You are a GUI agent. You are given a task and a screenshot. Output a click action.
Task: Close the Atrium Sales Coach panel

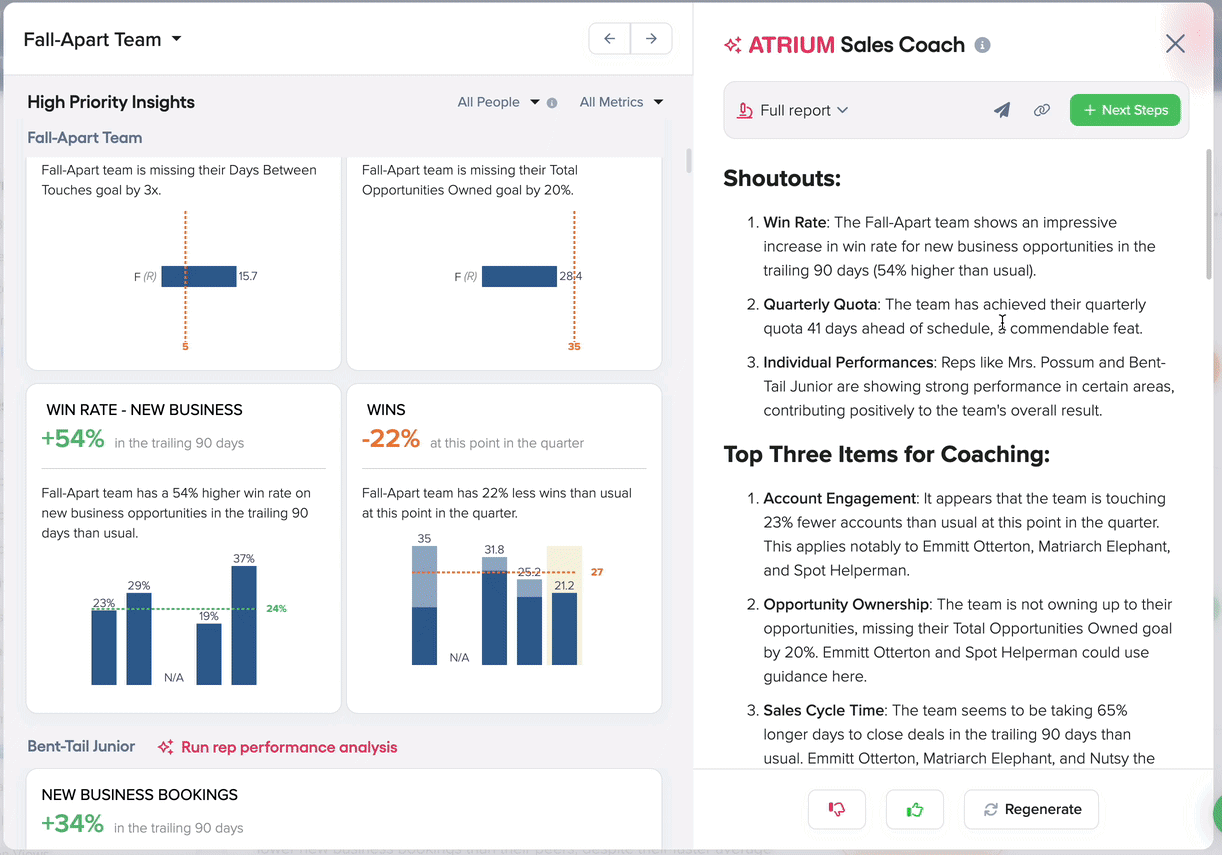pos(1175,43)
